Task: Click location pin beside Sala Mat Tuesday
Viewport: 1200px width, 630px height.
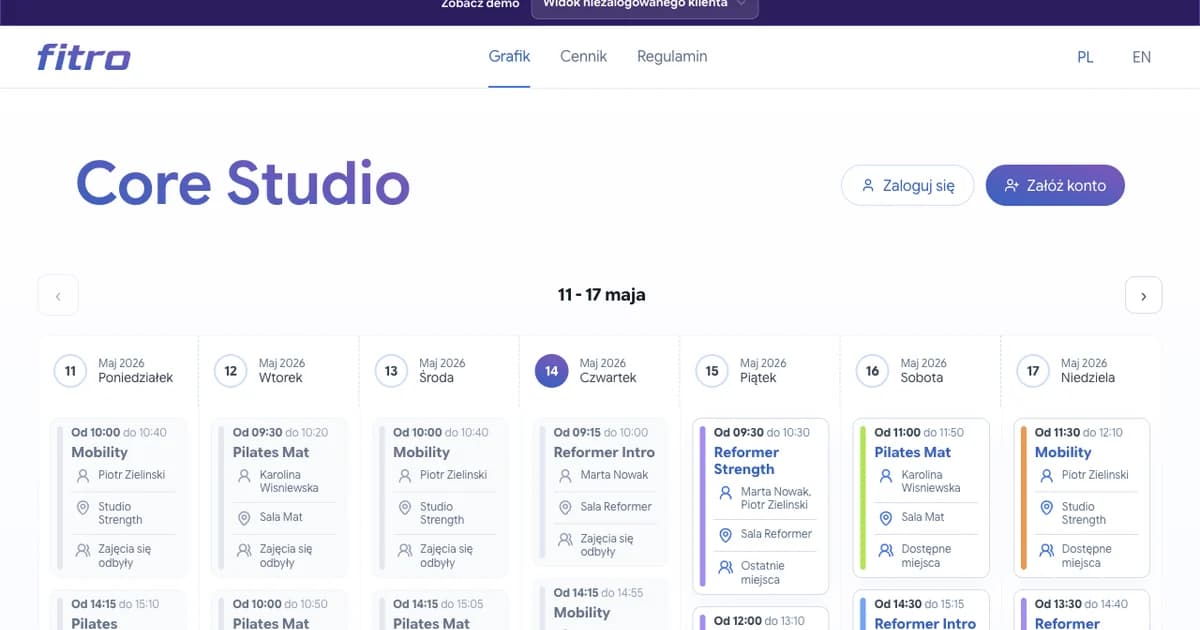Action: click(x=244, y=518)
